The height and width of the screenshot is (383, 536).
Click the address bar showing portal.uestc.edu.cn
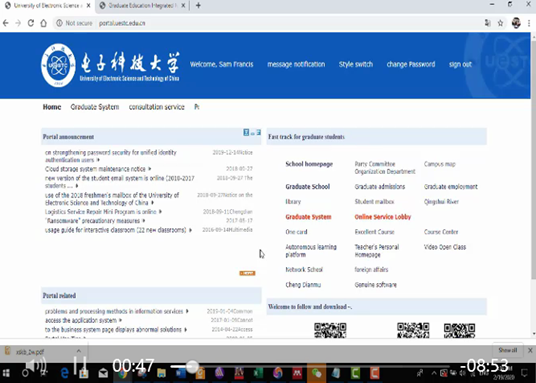pyautogui.click(x=122, y=23)
